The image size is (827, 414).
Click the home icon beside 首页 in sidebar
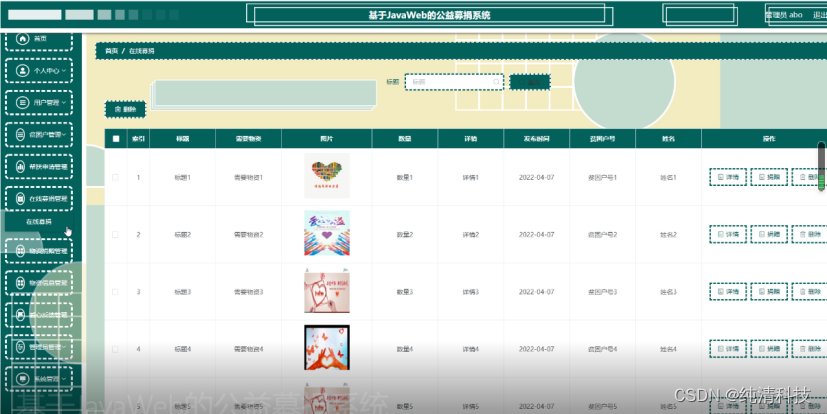point(22,38)
